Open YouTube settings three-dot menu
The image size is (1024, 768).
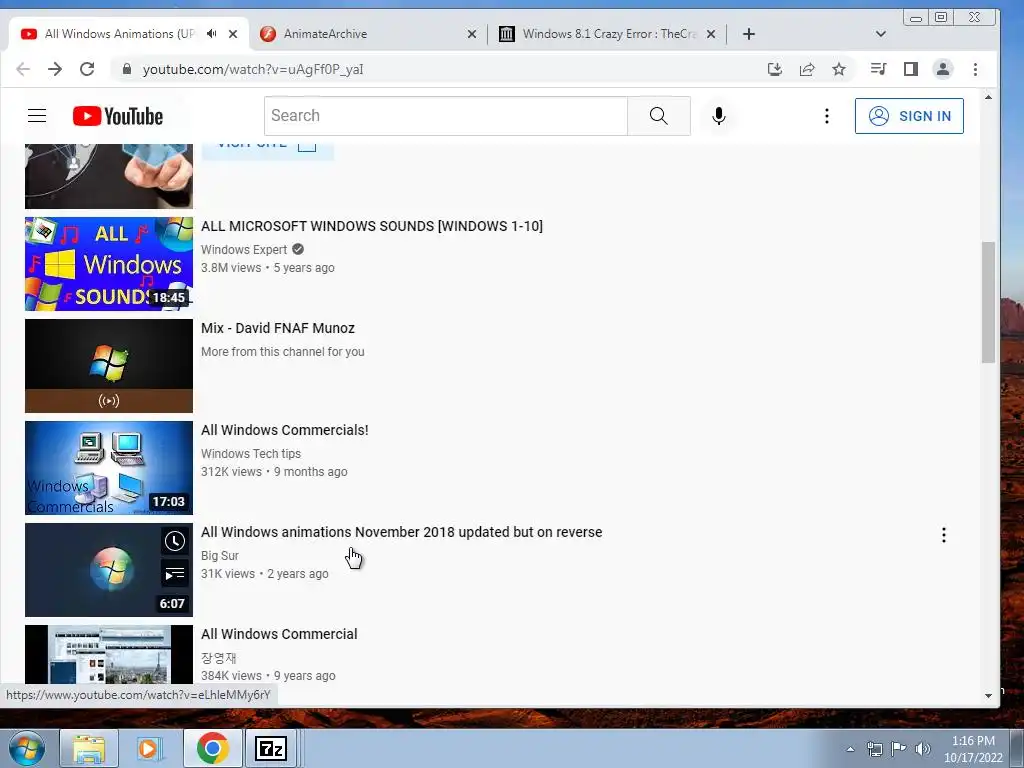826,116
